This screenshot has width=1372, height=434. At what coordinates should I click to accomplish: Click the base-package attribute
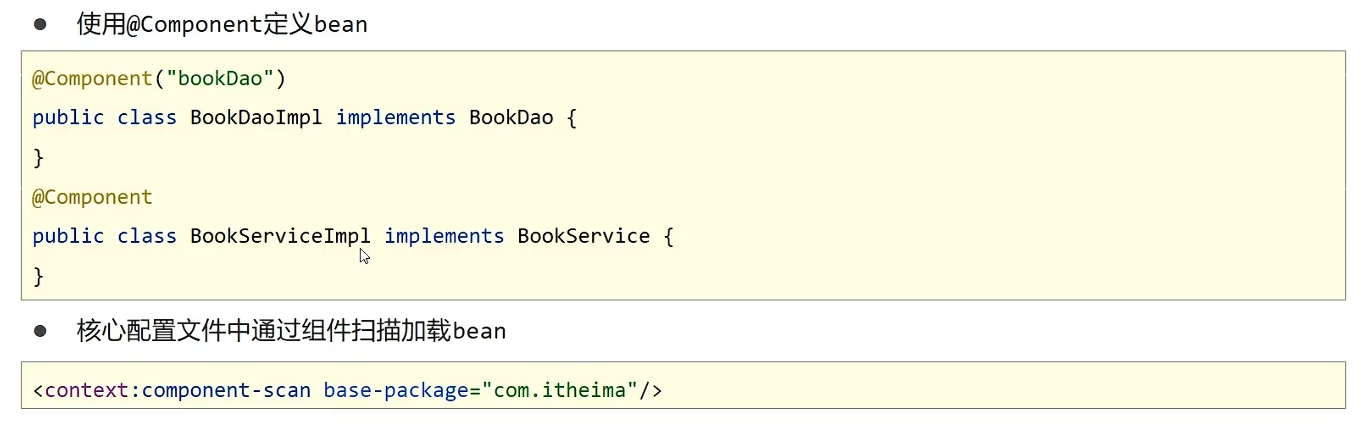point(396,389)
